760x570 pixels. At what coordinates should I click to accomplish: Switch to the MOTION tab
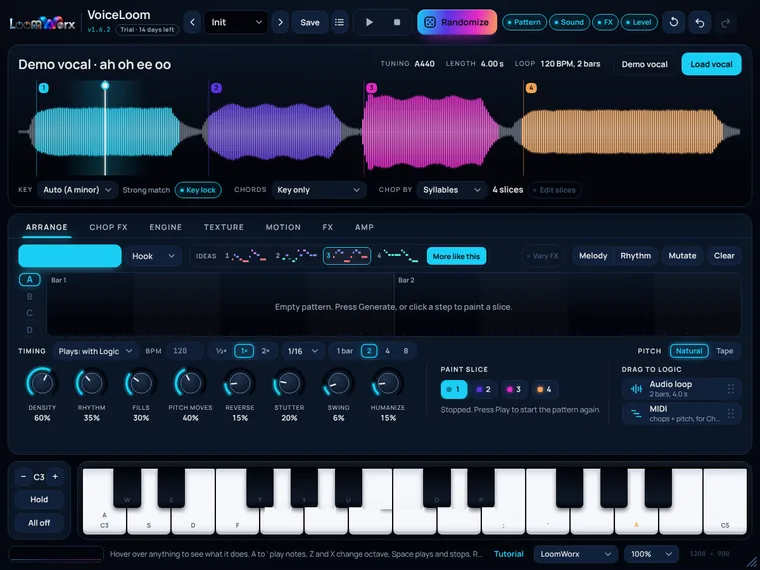coord(283,227)
